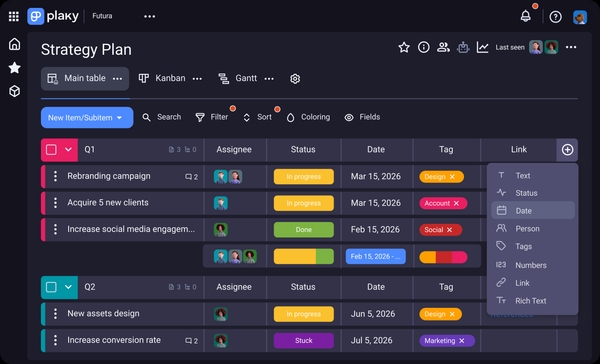Image resolution: width=600 pixels, height=364 pixels.
Task: Remove the Social tag
Action: pyautogui.click(x=450, y=230)
